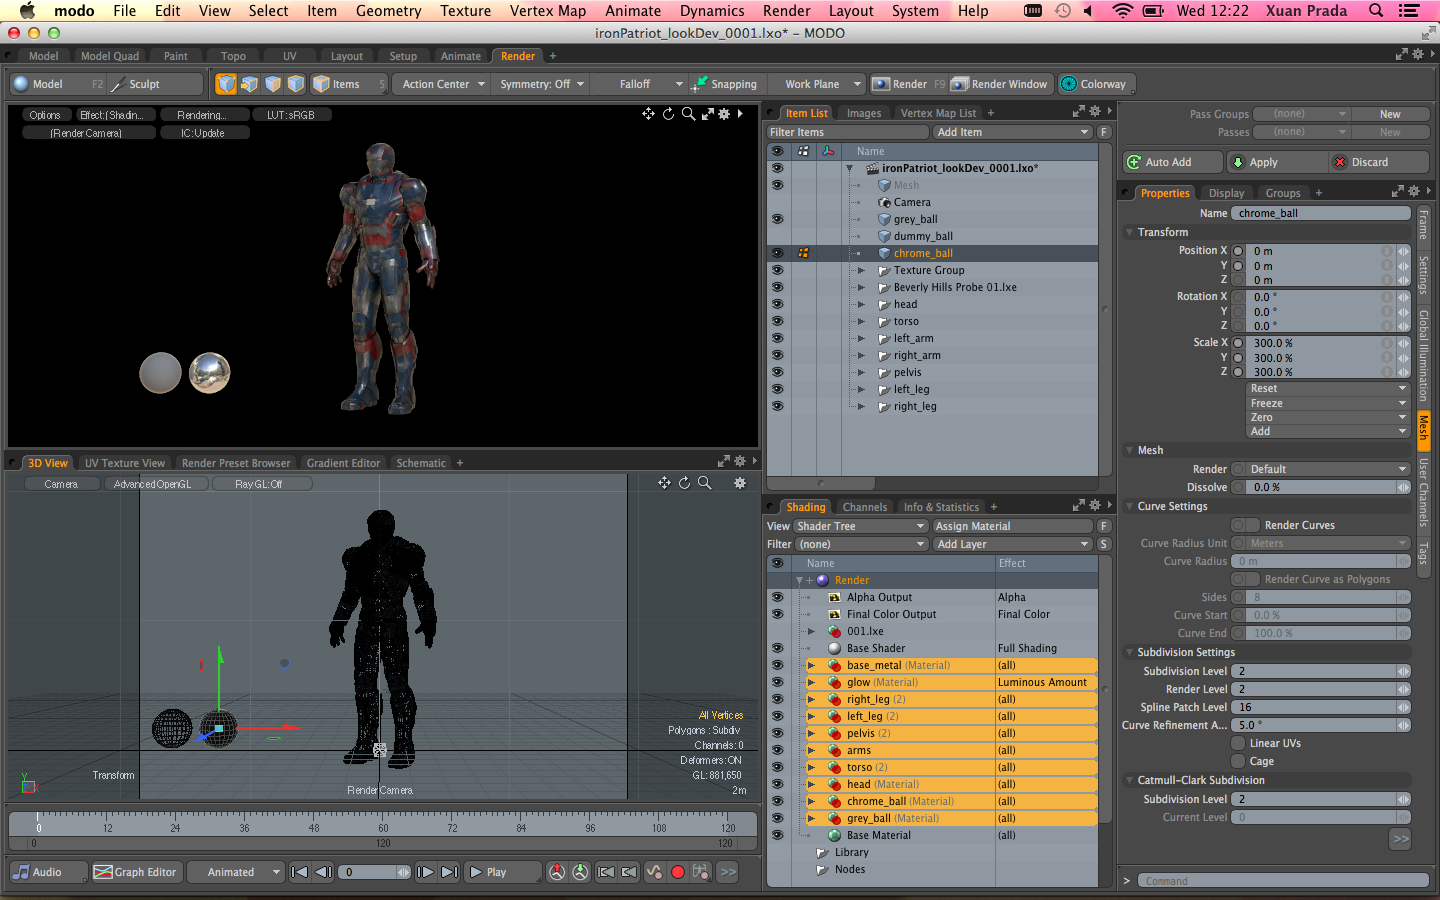Click the Name field containing chrome_ball
Screen dimensions: 1440x900
pos(1321,213)
